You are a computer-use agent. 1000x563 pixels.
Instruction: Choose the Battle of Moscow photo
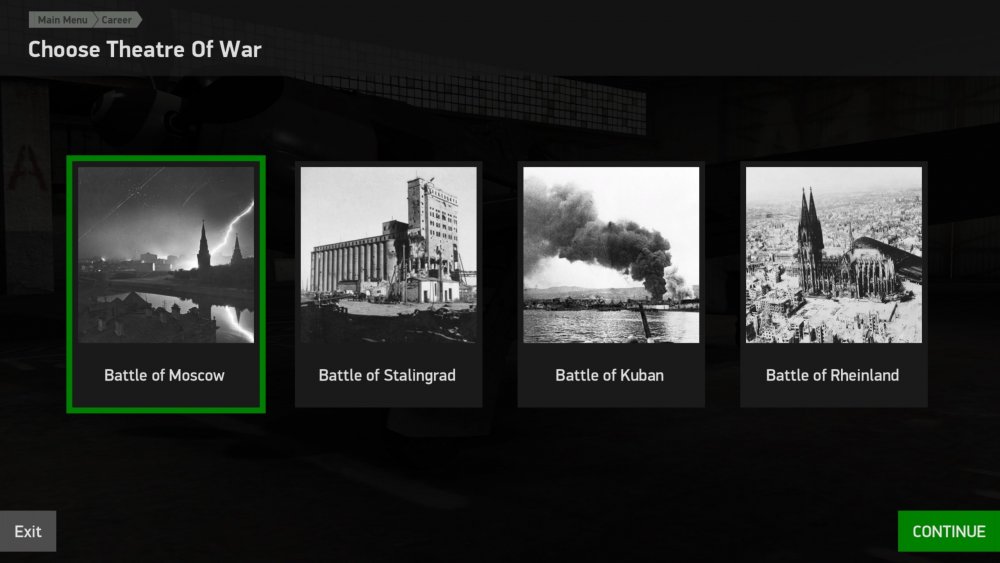166,255
